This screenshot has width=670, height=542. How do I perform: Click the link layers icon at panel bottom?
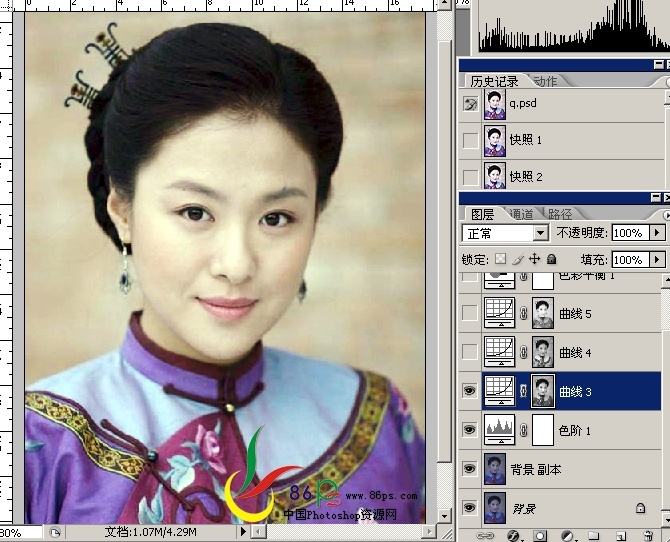click(485, 536)
